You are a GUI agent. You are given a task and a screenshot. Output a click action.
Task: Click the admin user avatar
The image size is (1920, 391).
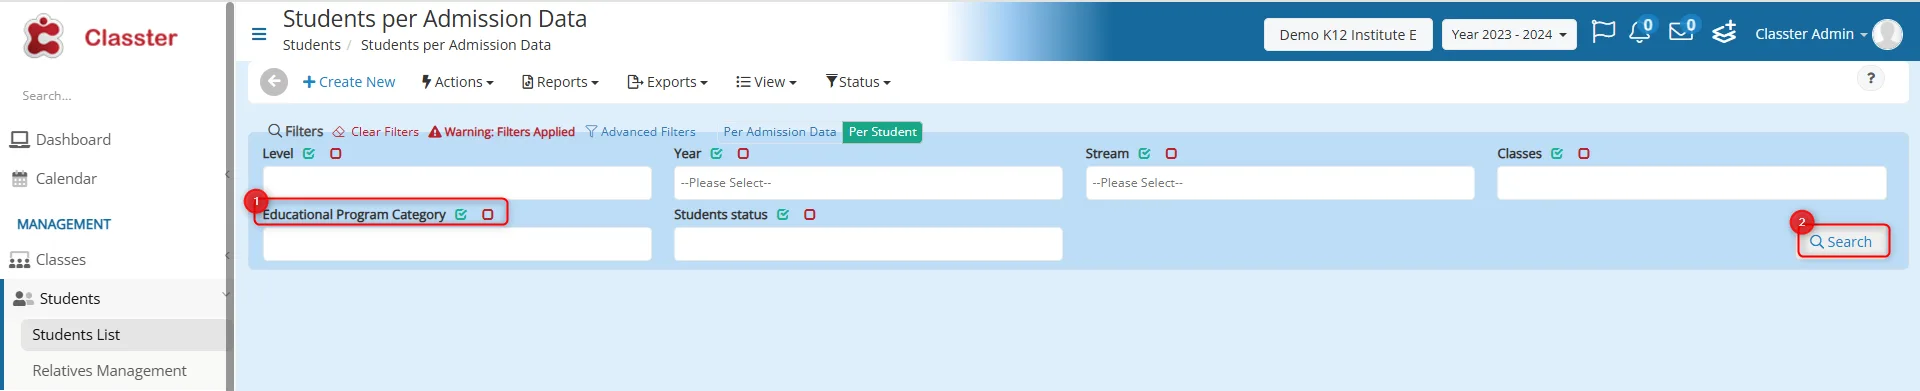1887,34
